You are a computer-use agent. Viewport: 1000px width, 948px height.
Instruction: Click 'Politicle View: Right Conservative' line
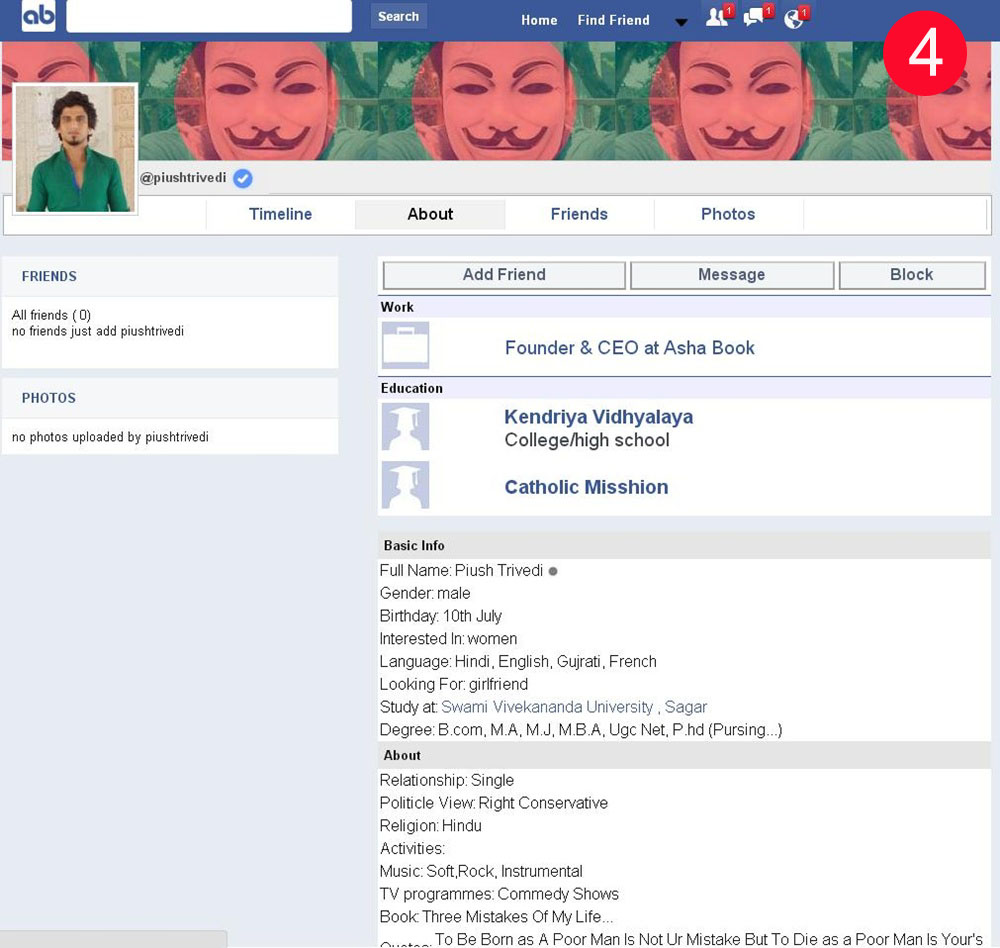(494, 803)
